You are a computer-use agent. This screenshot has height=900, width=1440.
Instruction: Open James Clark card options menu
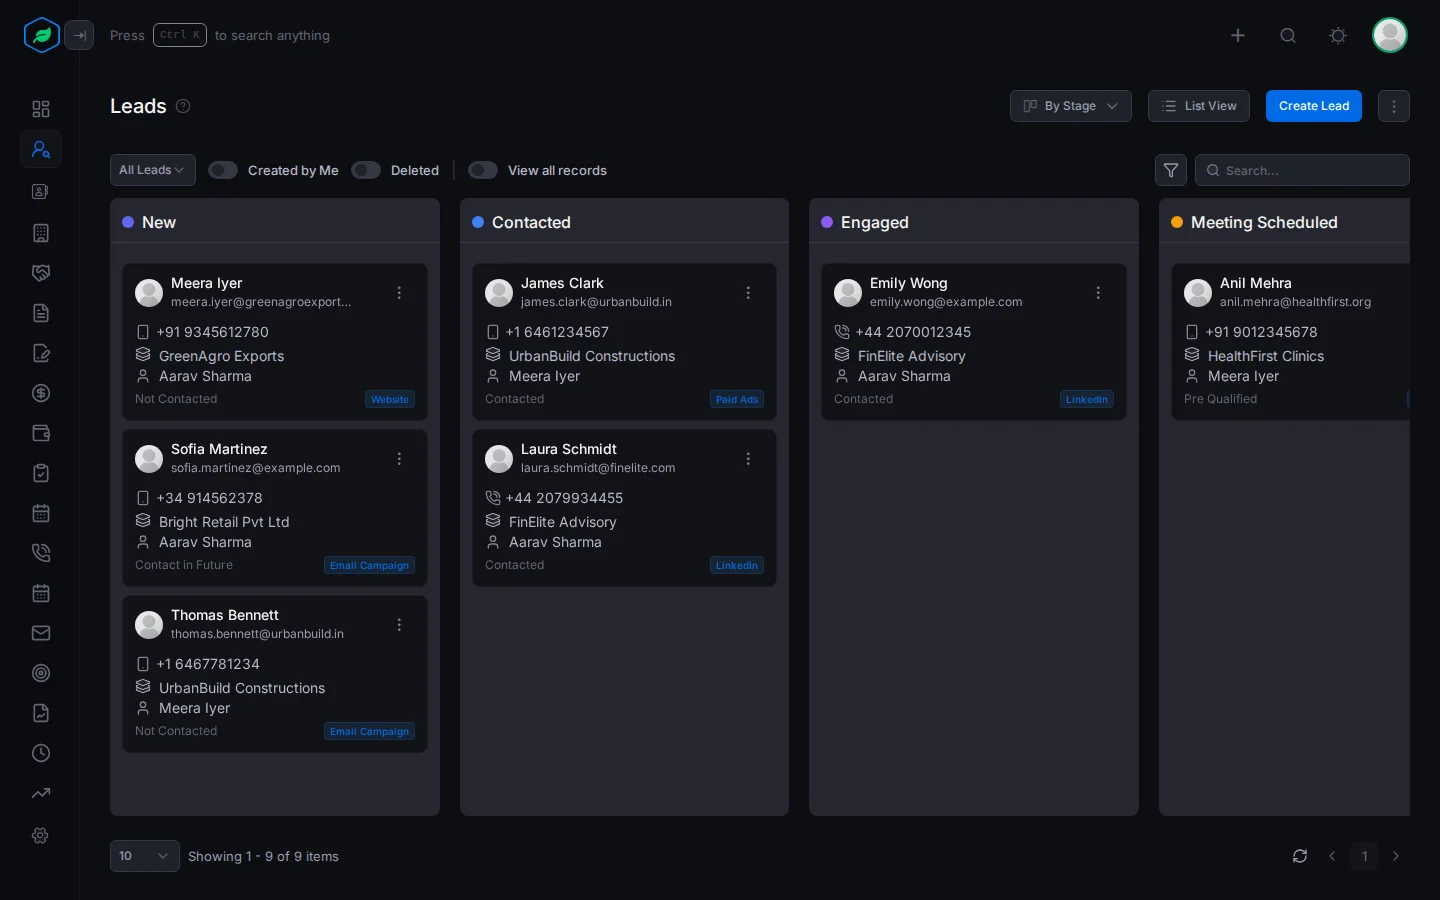click(x=748, y=293)
